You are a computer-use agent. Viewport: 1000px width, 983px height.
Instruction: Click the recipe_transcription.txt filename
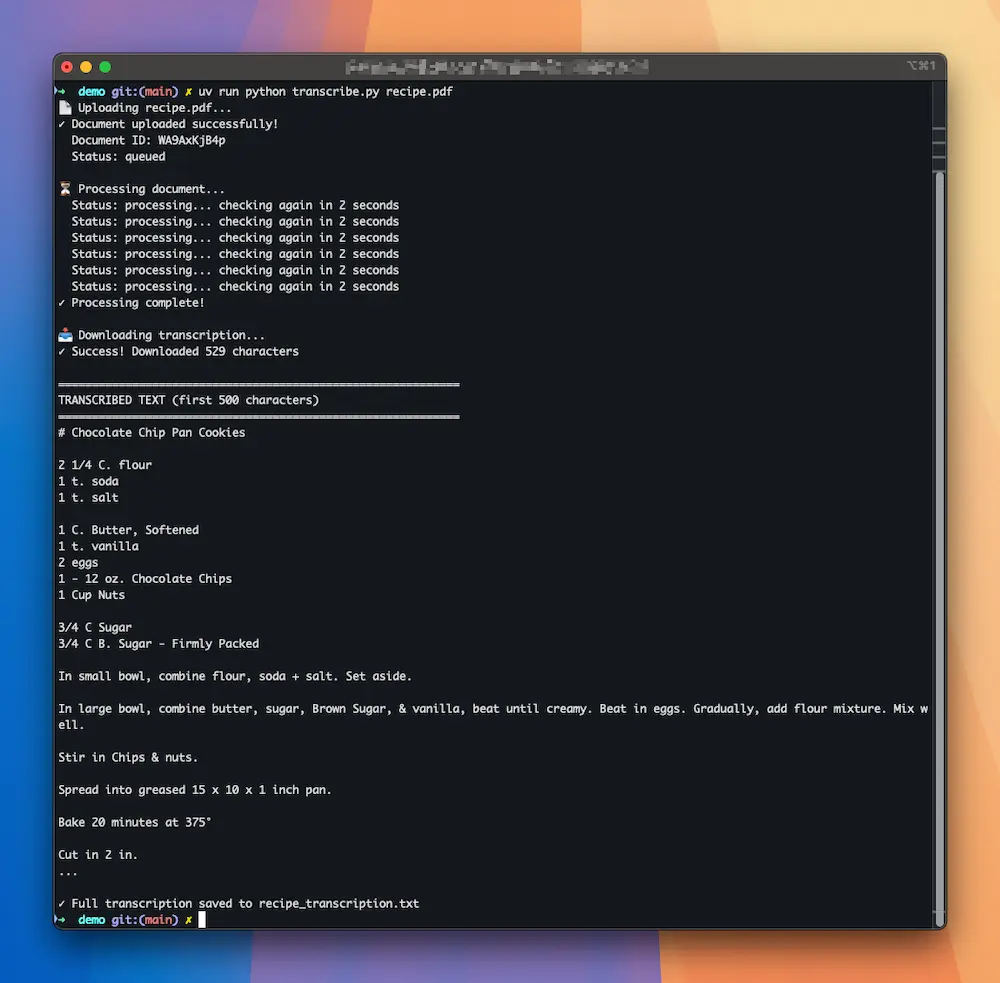point(338,903)
